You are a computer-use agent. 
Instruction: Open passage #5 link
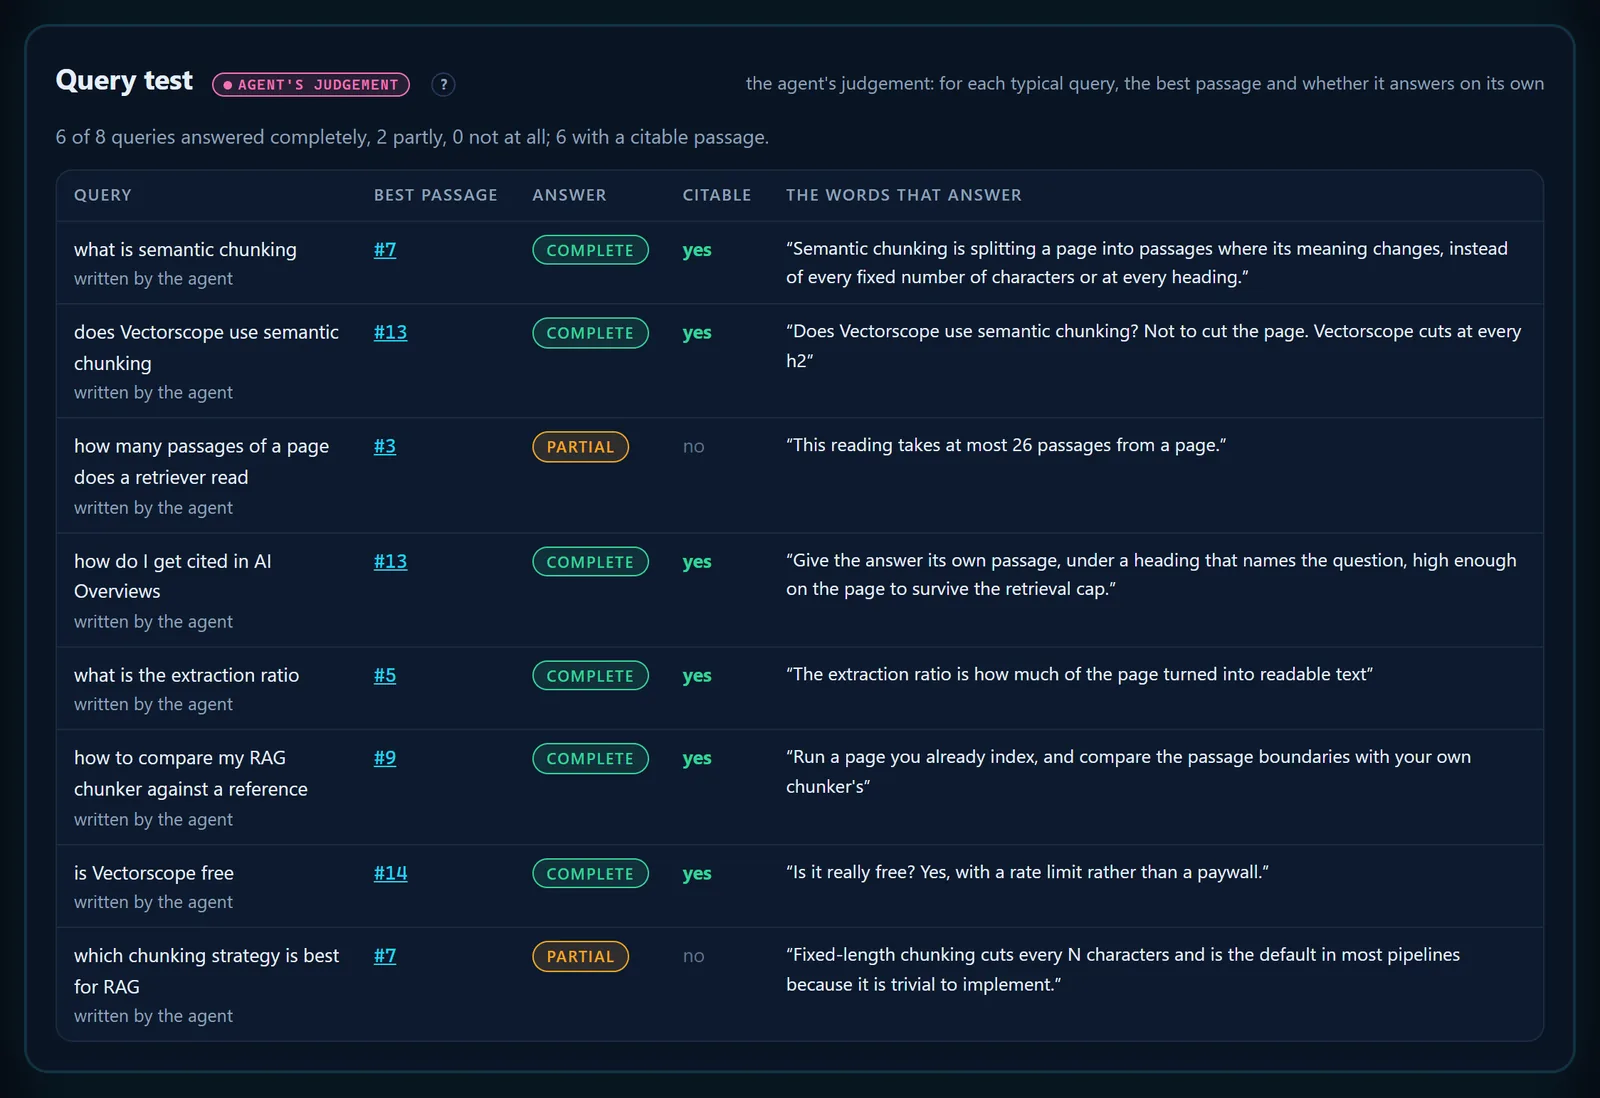click(x=385, y=675)
